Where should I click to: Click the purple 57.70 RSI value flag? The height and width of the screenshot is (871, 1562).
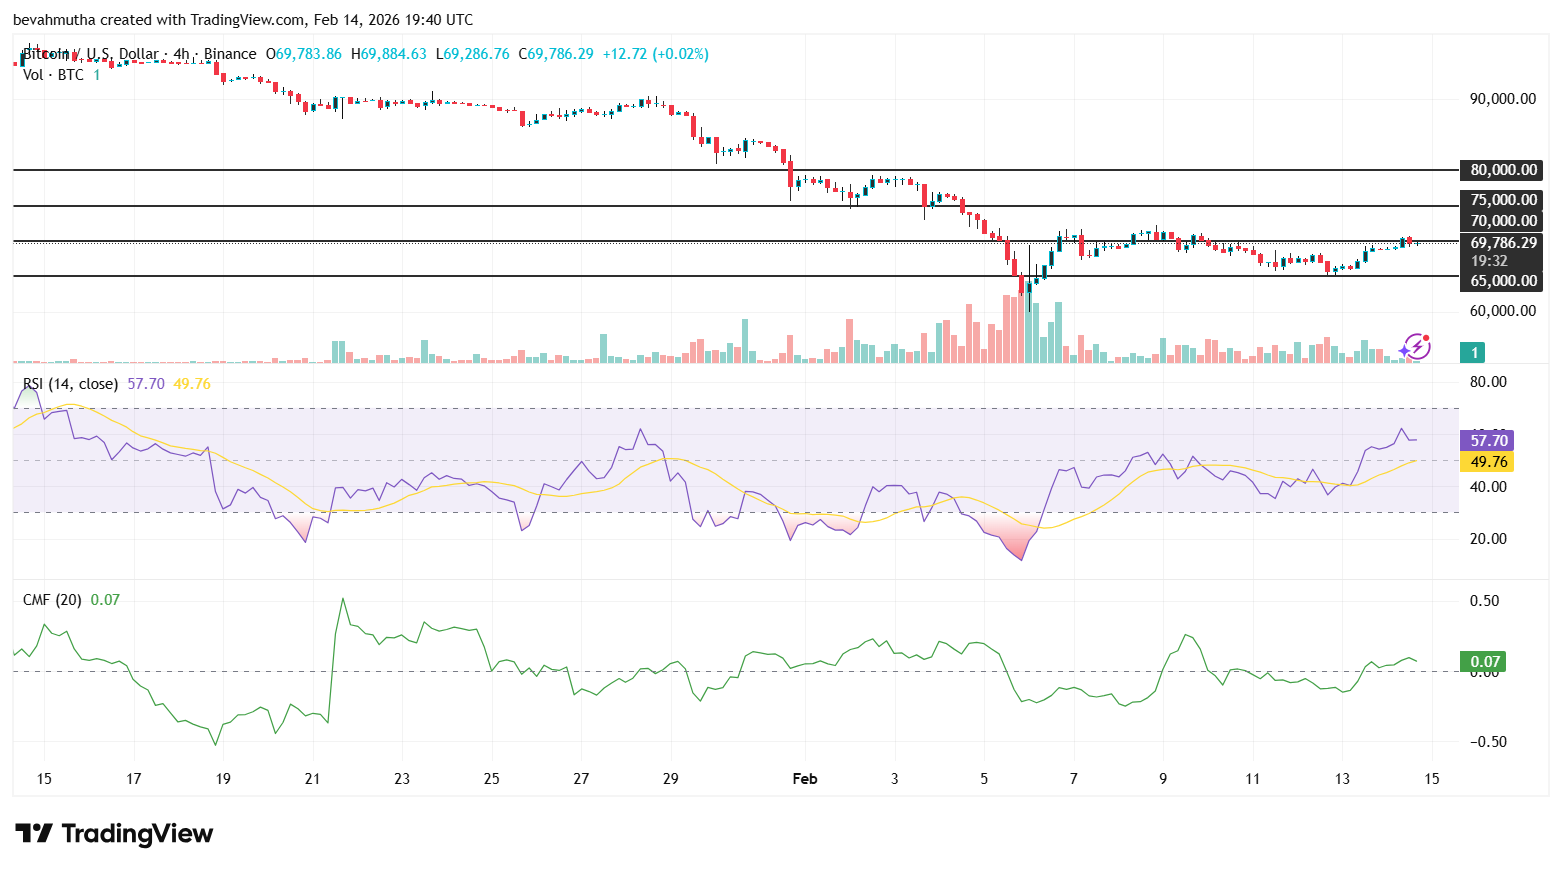[x=1487, y=440]
